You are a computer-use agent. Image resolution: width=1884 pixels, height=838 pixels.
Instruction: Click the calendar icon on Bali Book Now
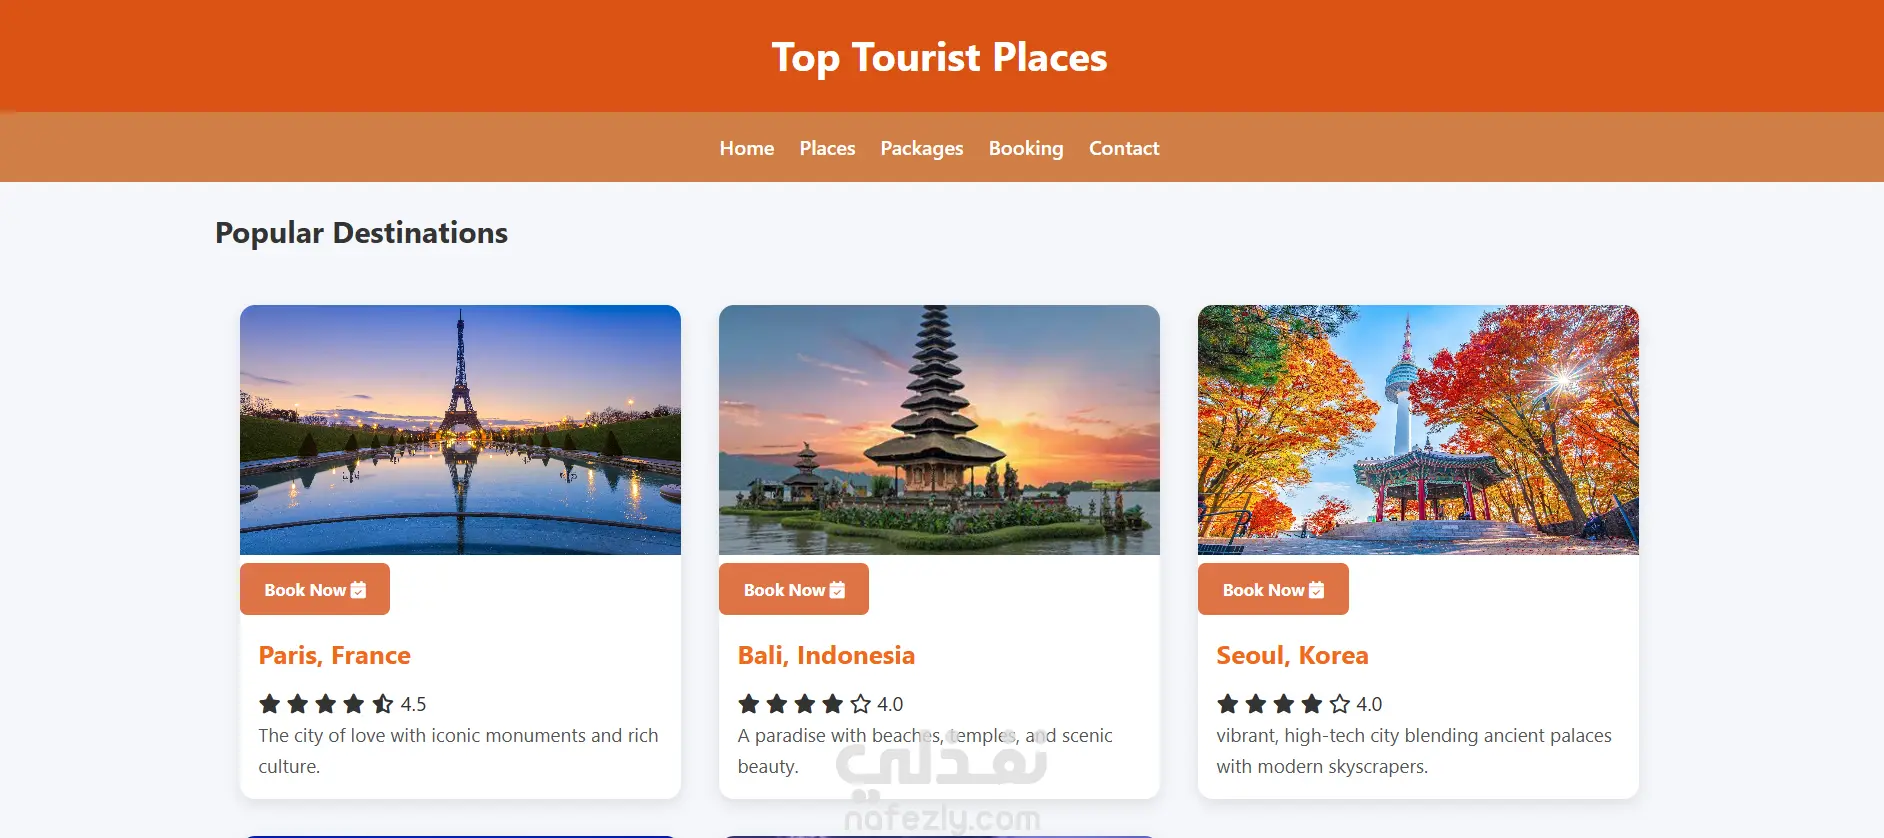coord(837,590)
